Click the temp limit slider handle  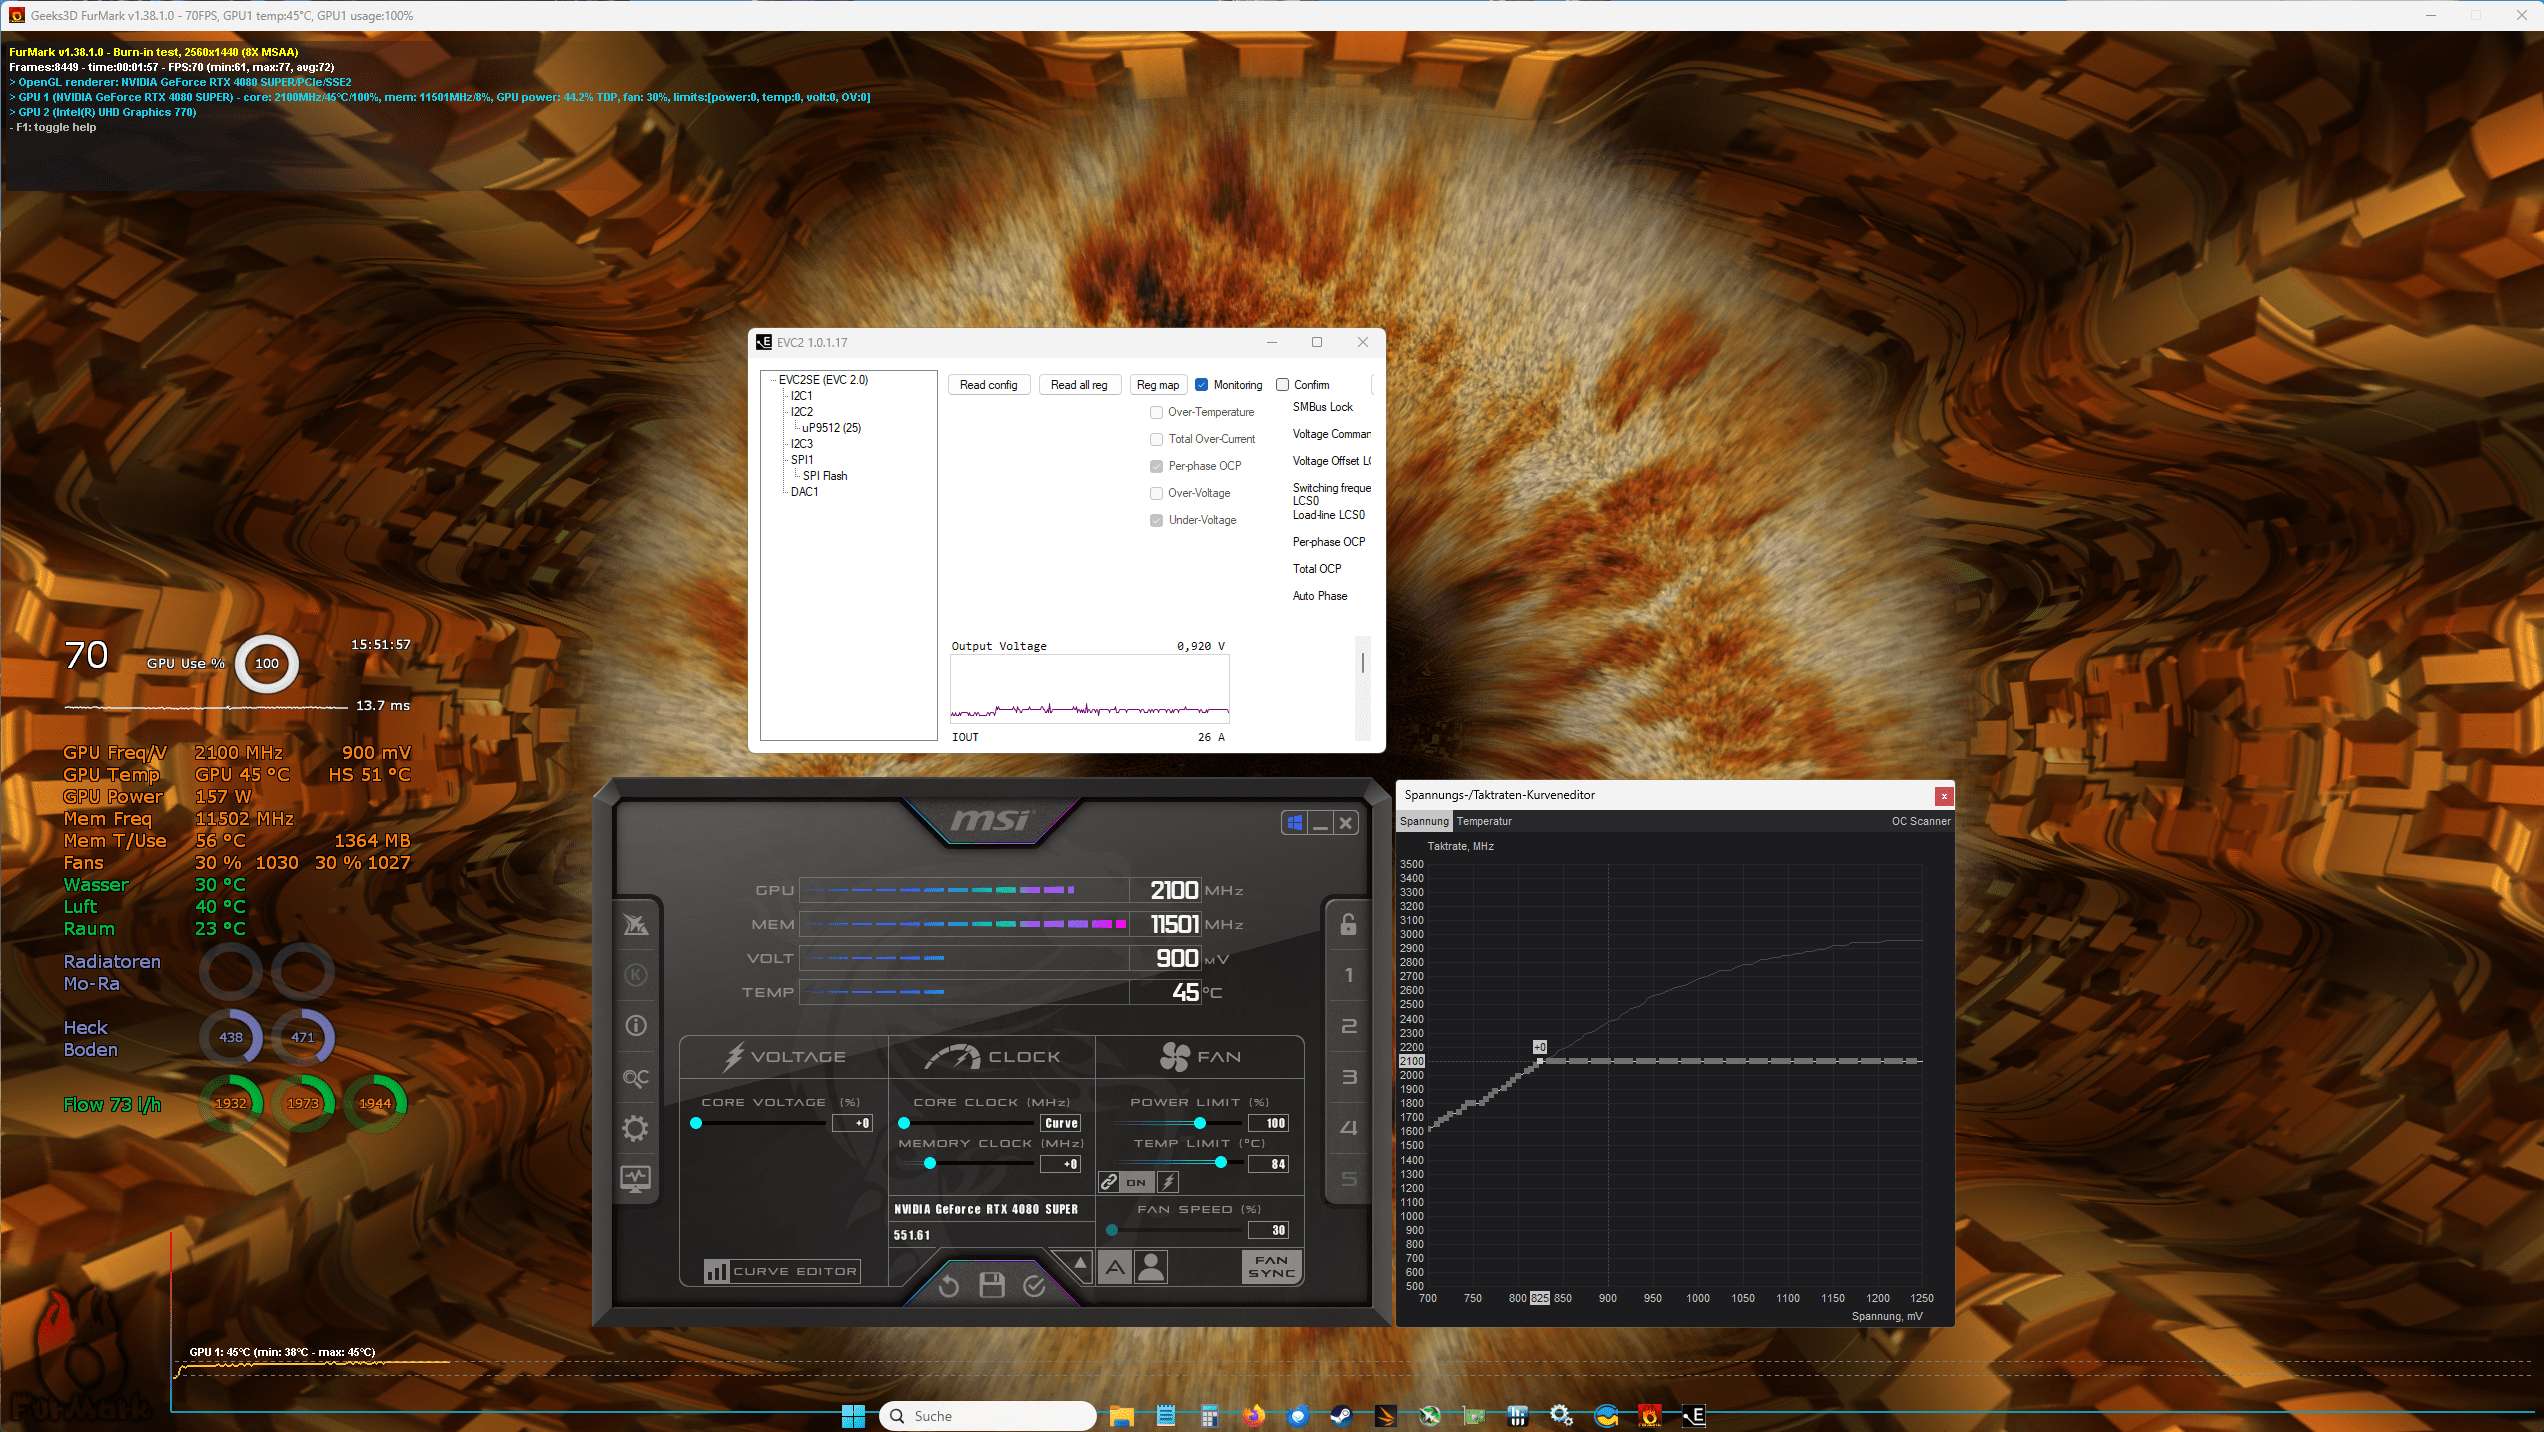(x=1221, y=1162)
